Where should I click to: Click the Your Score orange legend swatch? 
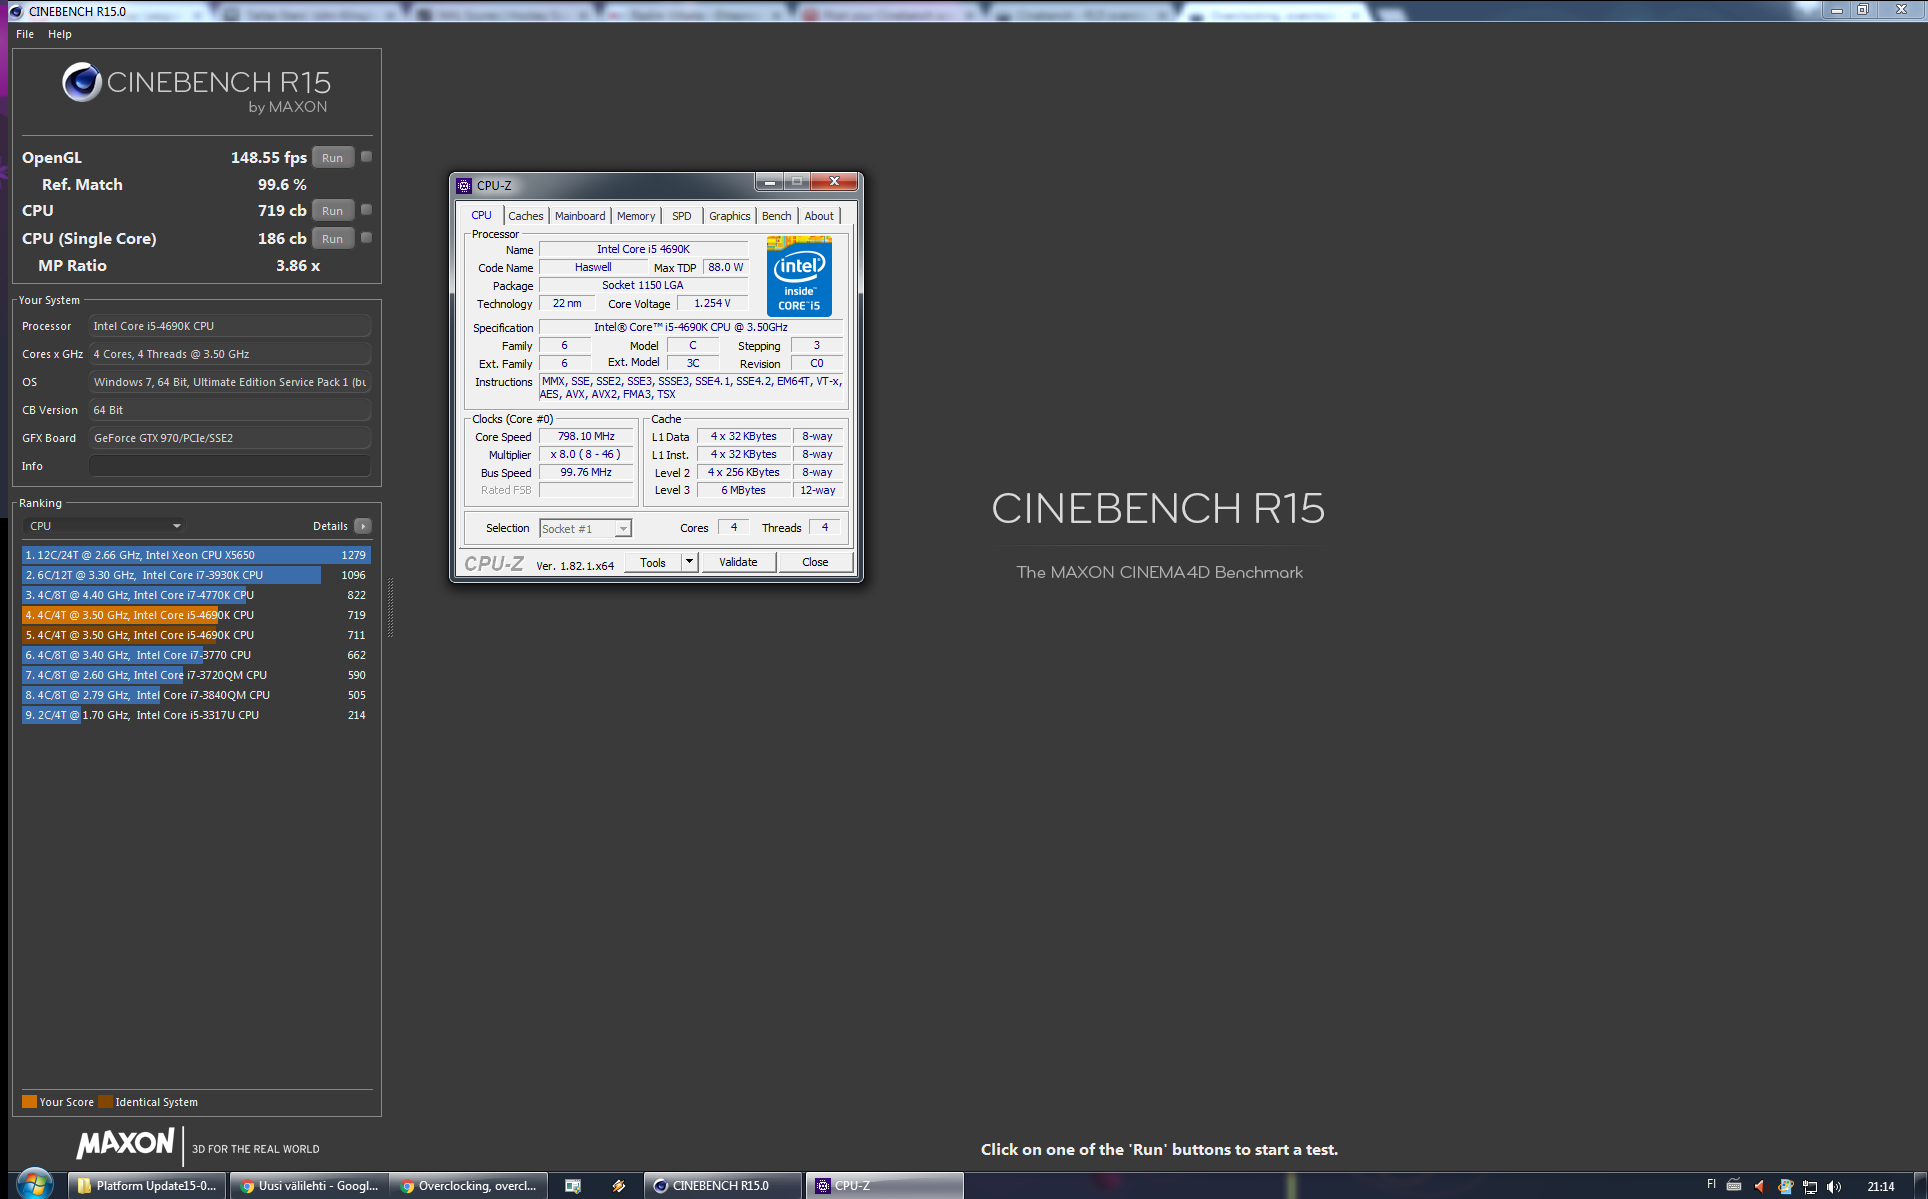point(29,1102)
